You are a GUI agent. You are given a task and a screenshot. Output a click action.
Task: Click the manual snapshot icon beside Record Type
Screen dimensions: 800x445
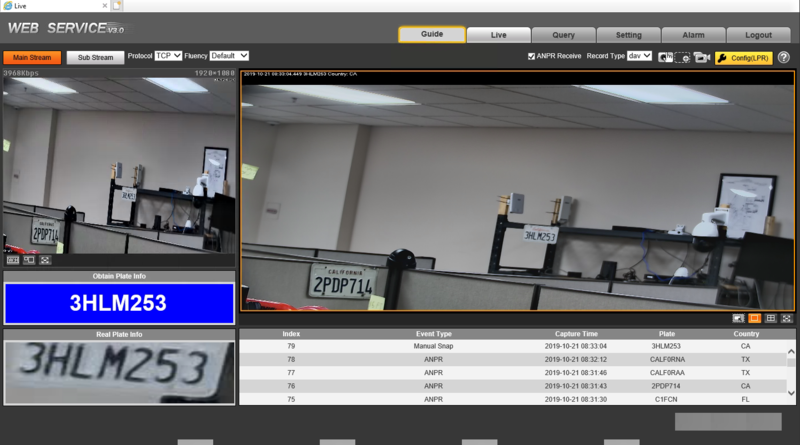(665, 58)
